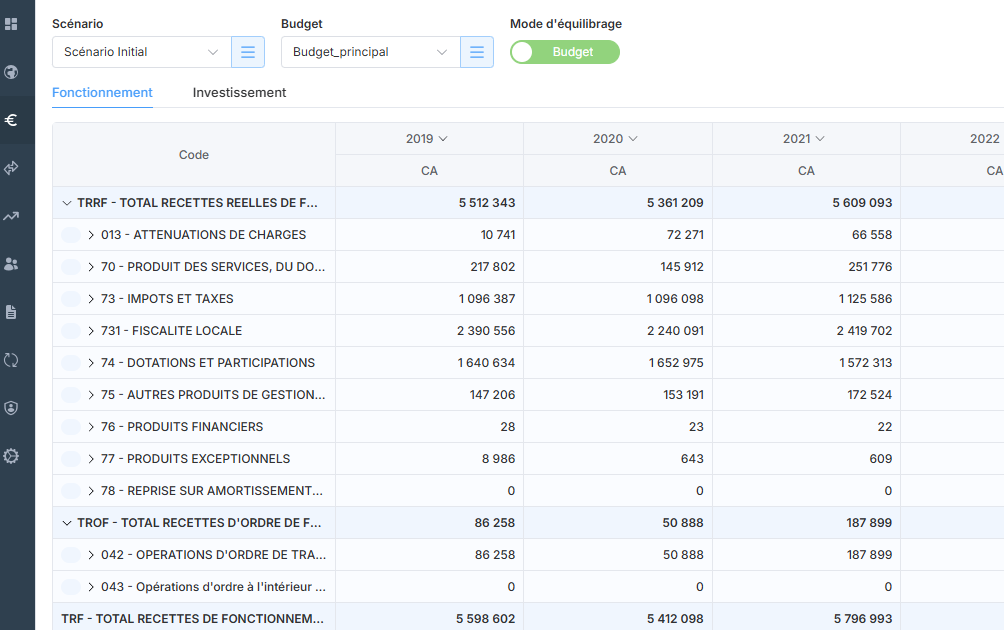Screen dimensions: 1004x630
Task: Toggle the Mode d'équilibrage Budget switch
Action: click(564, 52)
